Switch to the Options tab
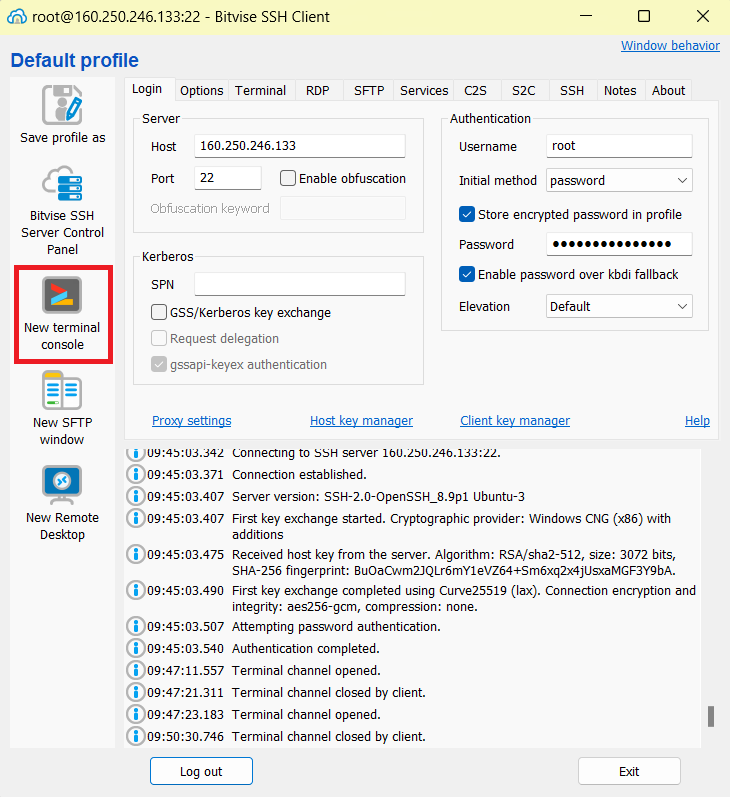The image size is (730, 797). (x=201, y=90)
